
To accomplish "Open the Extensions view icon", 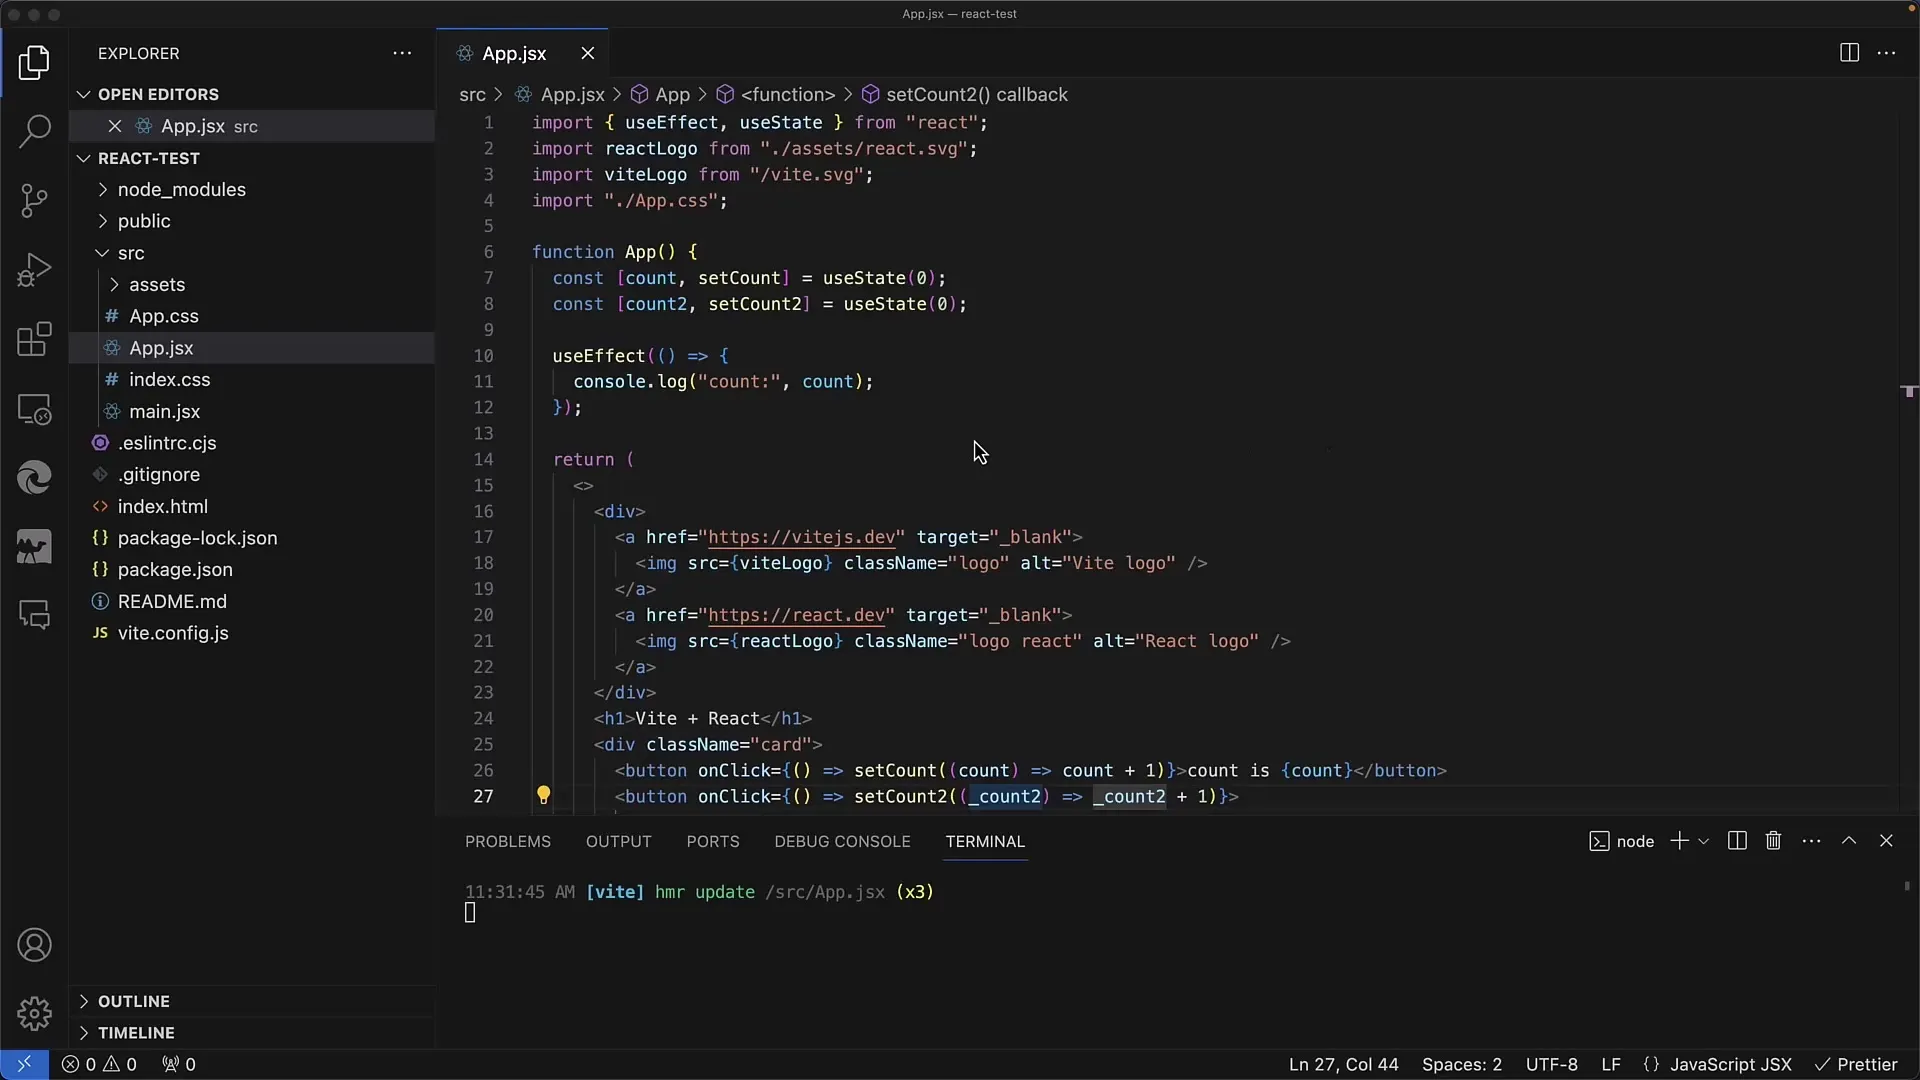I will (x=34, y=339).
